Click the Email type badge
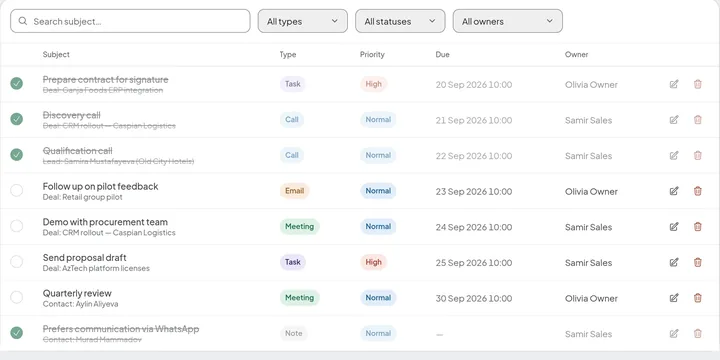The height and width of the screenshot is (360, 720). 294,191
